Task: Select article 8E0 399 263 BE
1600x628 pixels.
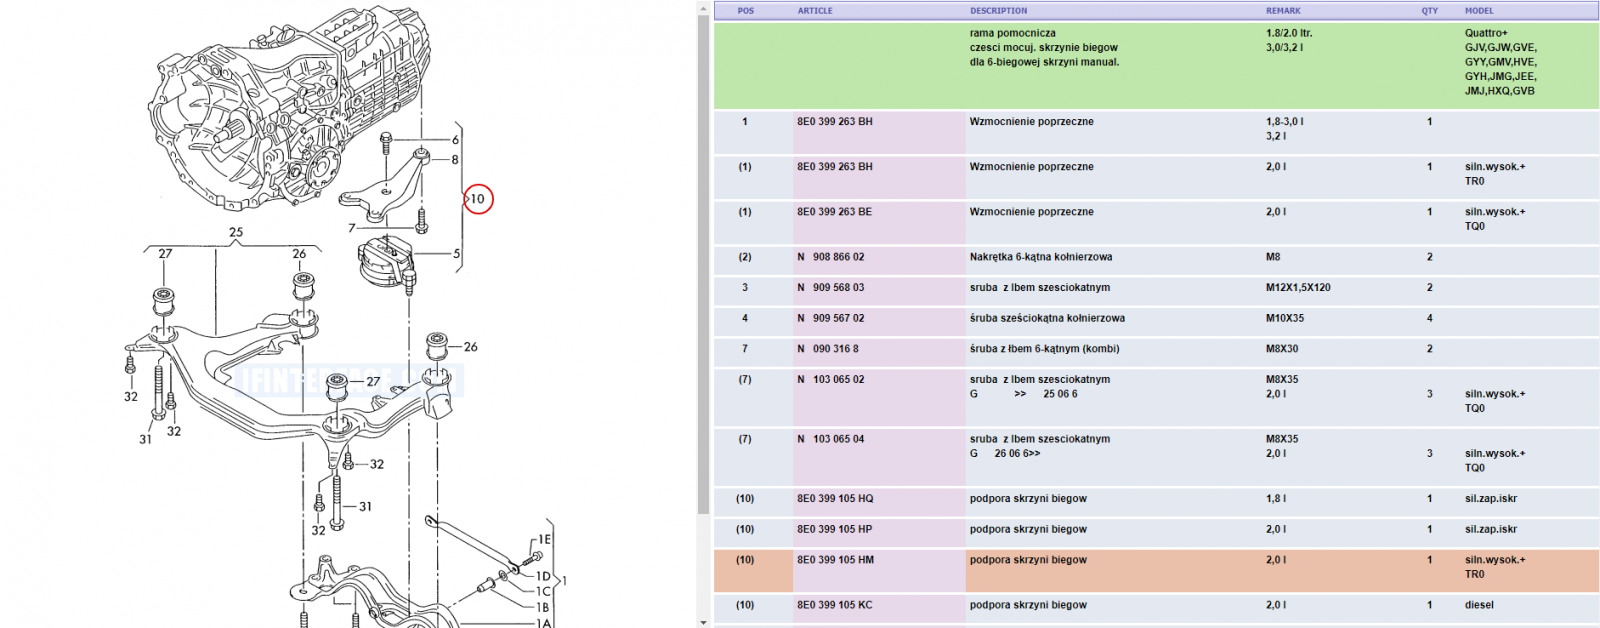Action: [834, 212]
